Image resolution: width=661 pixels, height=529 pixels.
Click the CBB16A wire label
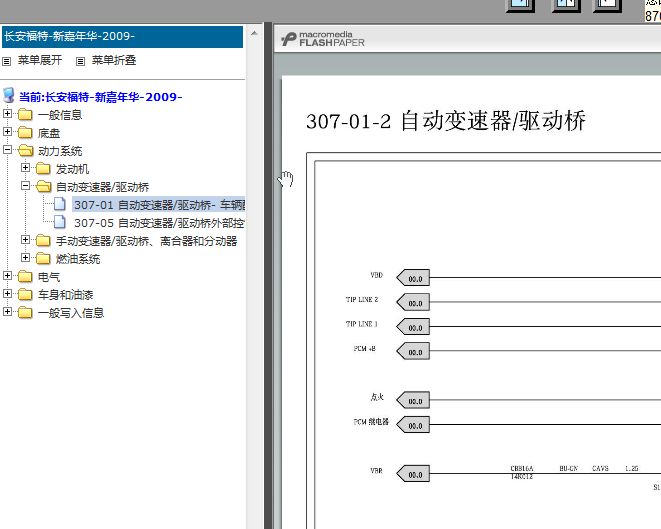click(x=522, y=469)
